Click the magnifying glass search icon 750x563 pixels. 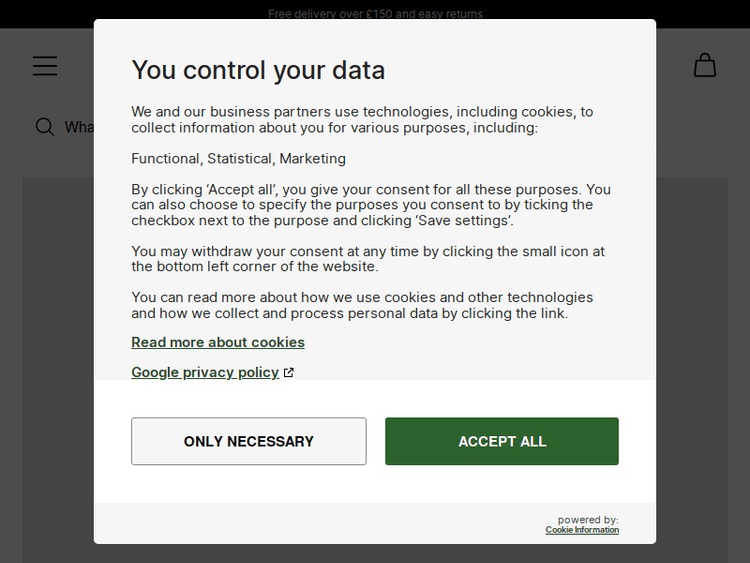coord(45,127)
